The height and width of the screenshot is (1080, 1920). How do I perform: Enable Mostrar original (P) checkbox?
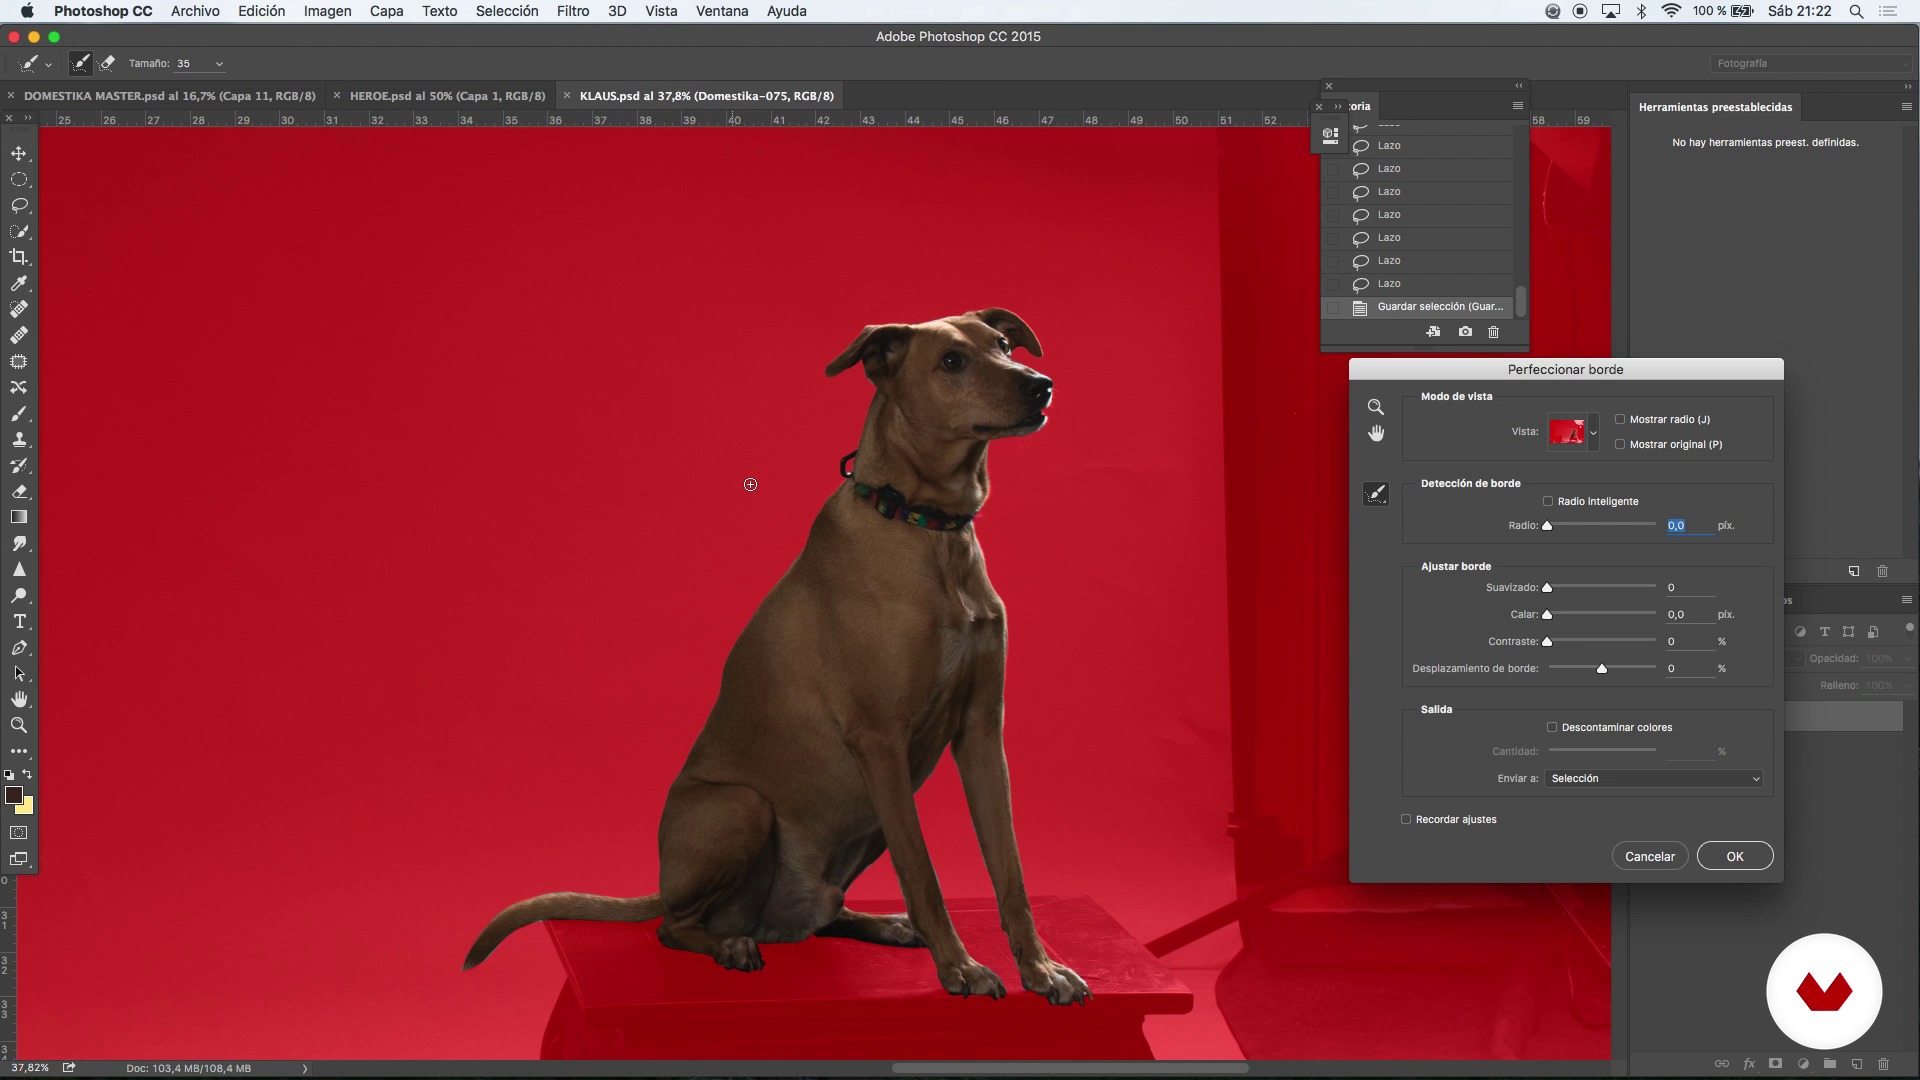(1620, 445)
